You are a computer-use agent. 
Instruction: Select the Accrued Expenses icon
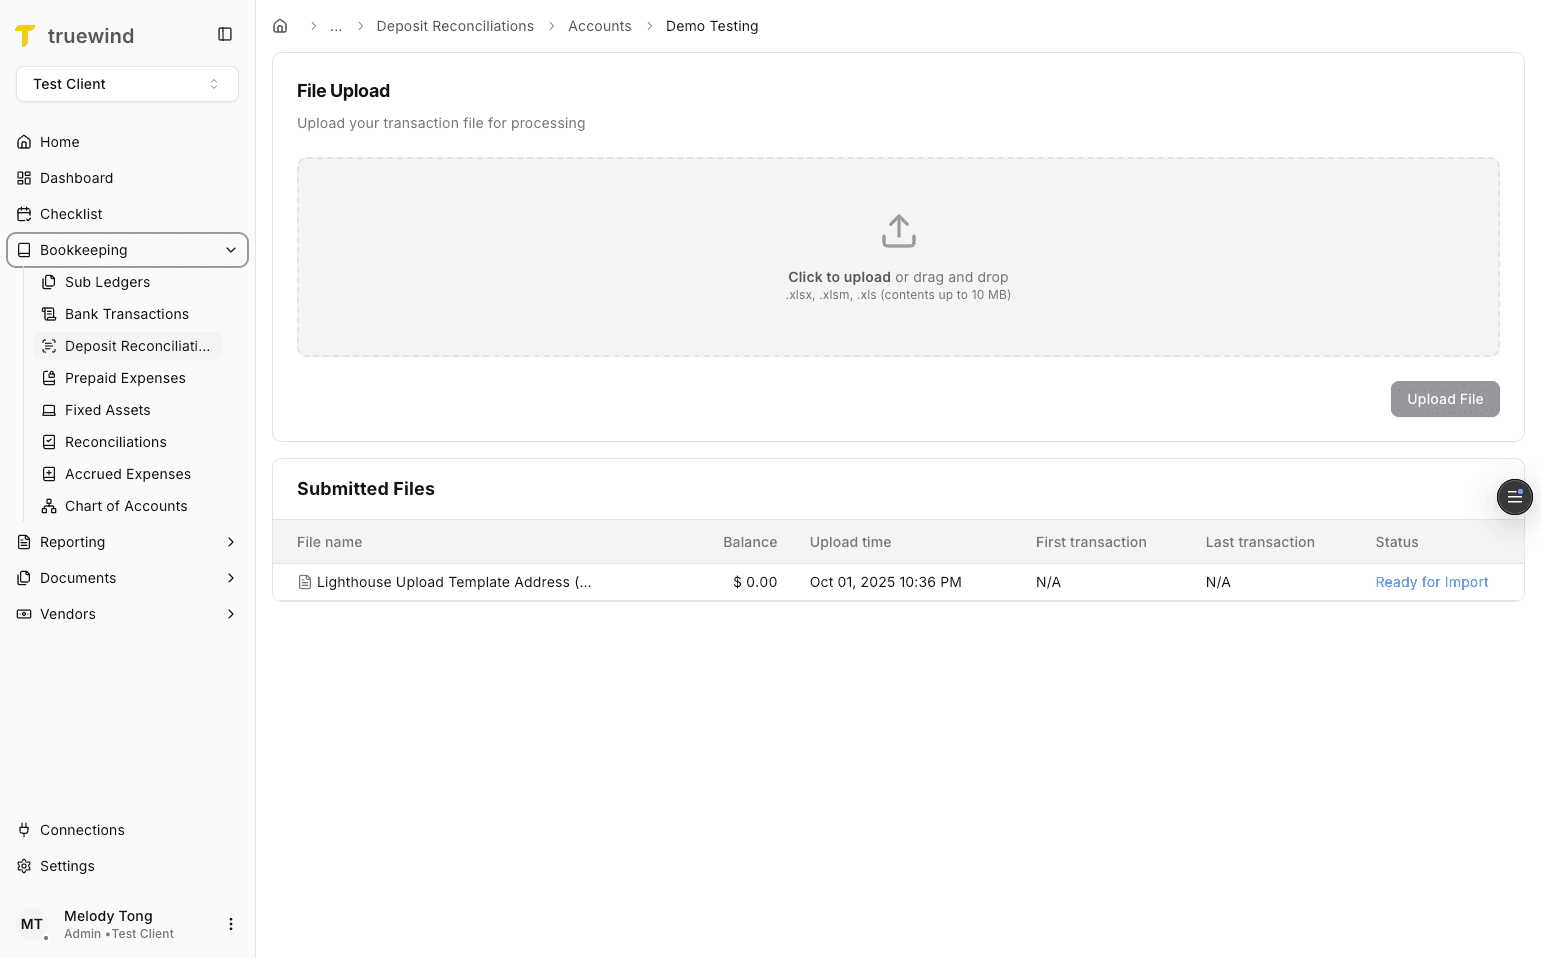(x=48, y=474)
